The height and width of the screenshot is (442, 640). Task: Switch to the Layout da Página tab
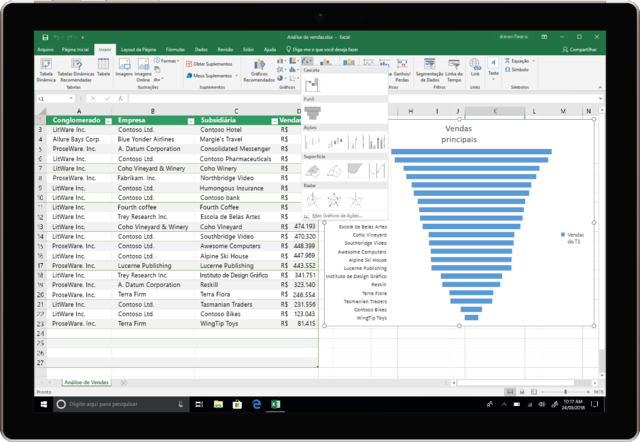click(x=138, y=49)
